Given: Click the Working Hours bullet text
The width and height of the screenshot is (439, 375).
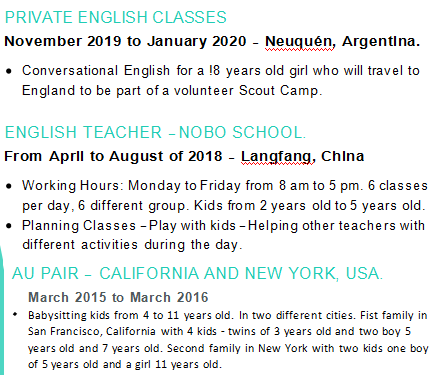Looking at the screenshot, I should tap(225, 195).
